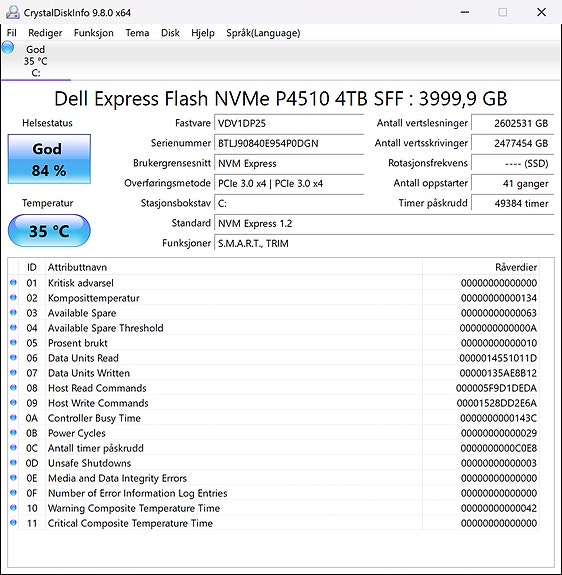The width and height of the screenshot is (562, 575).
Task: Open the Språk(Language) menu
Action: (263, 33)
